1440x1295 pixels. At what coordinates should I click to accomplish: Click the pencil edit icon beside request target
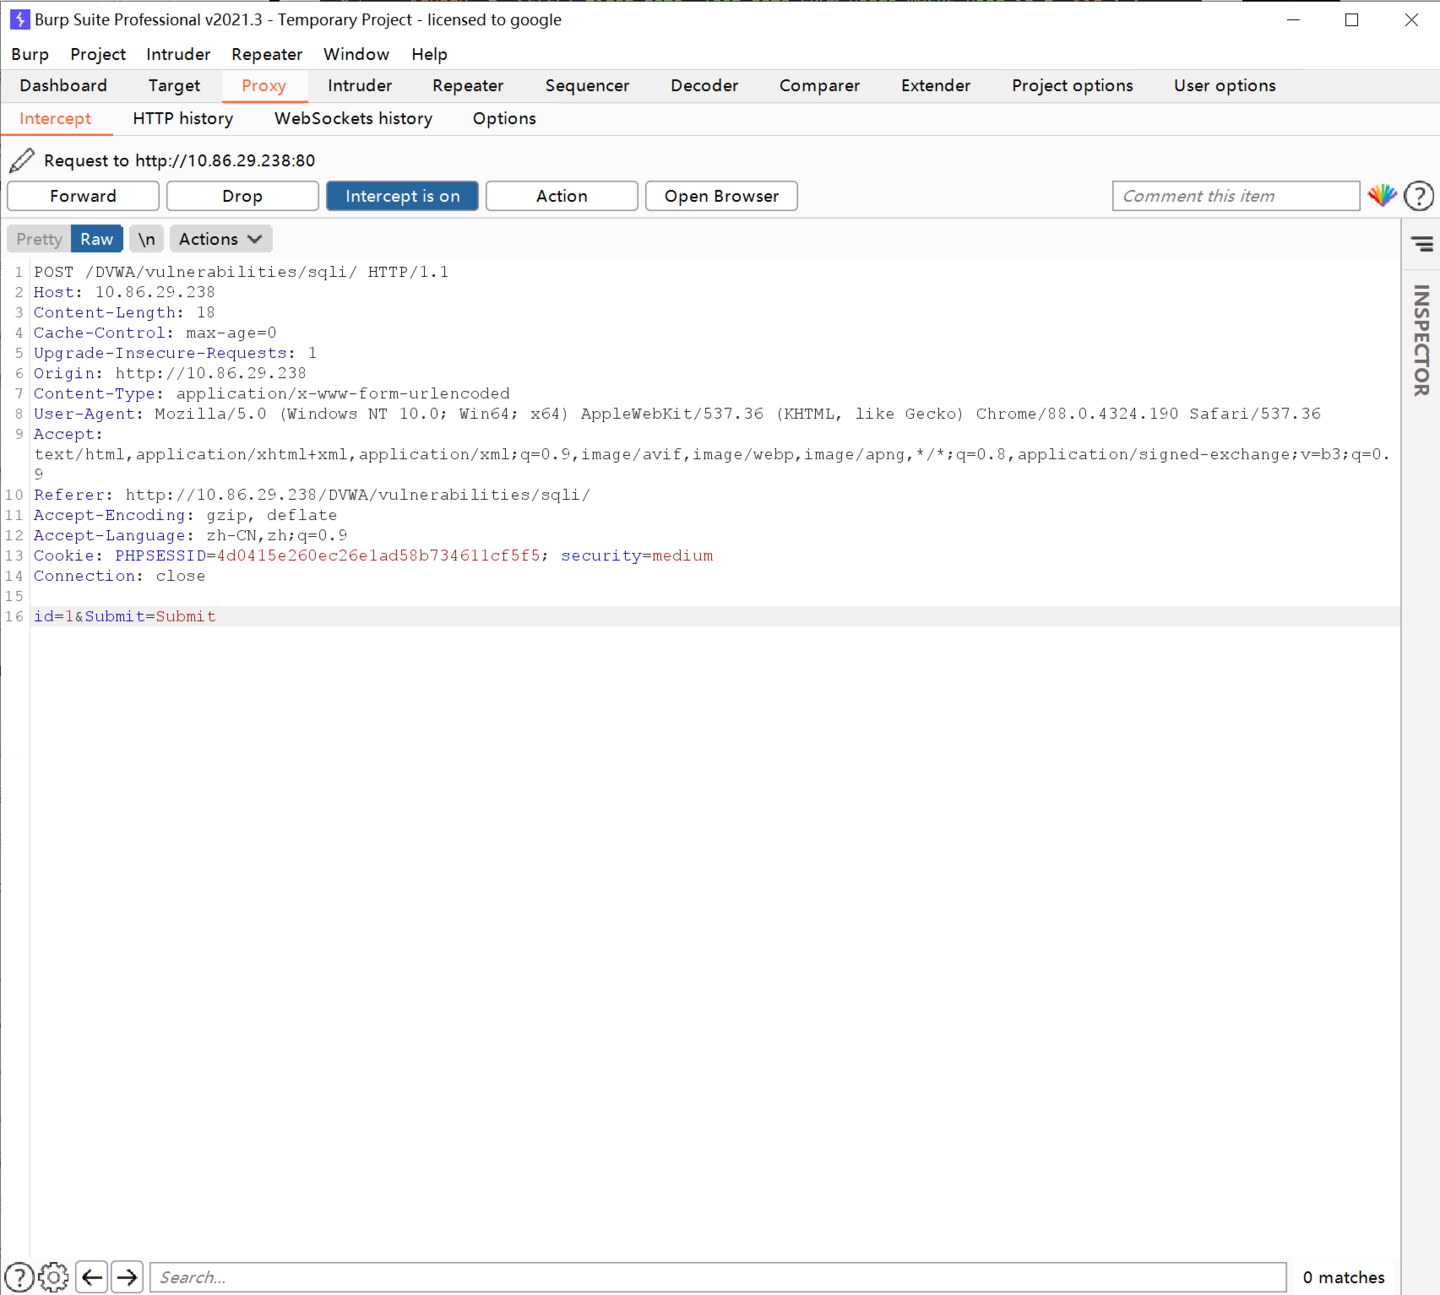[x=22, y=160]
